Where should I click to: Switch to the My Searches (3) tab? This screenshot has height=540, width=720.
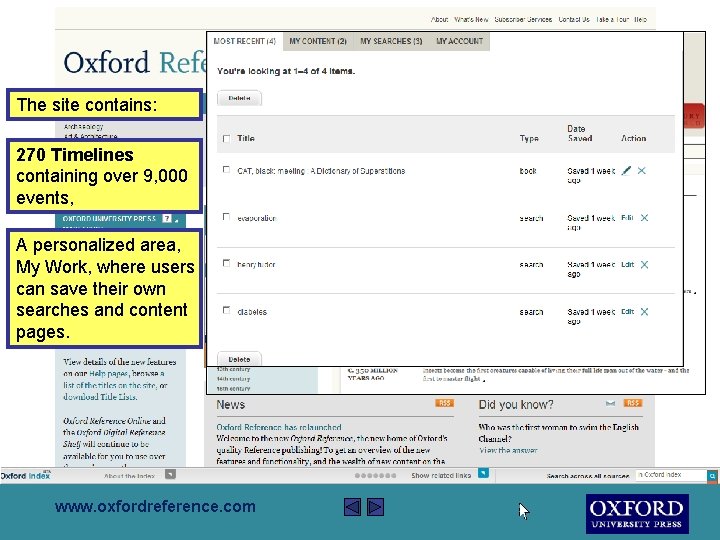[x=391, y=41]
